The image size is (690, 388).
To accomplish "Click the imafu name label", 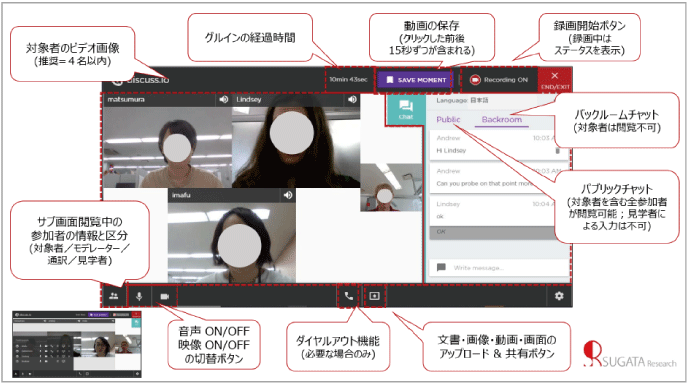I will (x=182, y=196).
